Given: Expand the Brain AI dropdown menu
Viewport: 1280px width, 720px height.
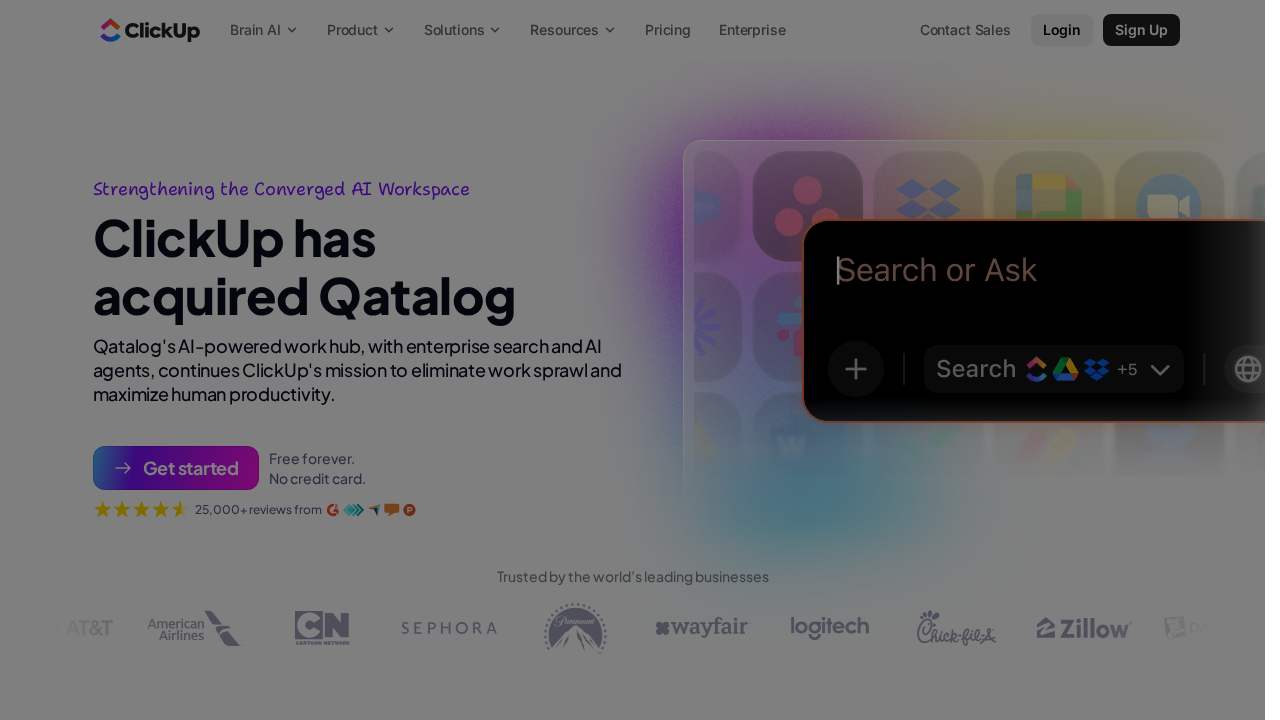Looking at the screenshot, I should click(x=262, y=30).
